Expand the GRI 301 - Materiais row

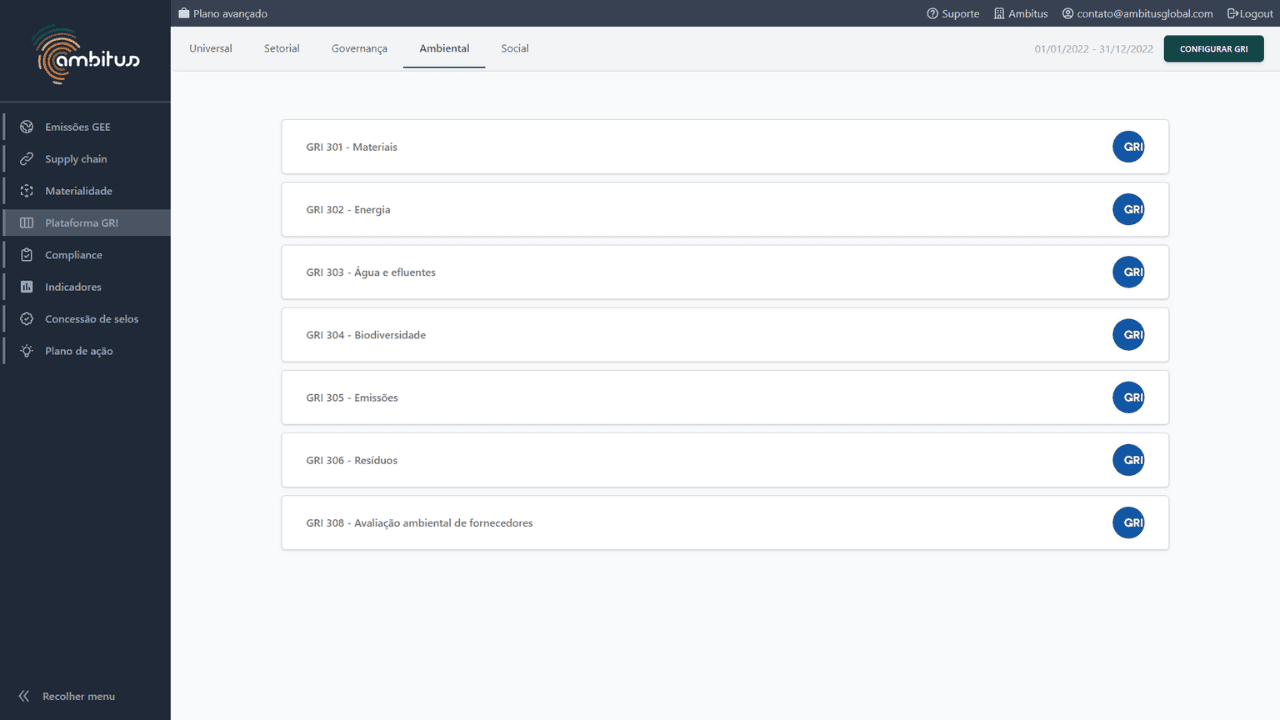(x=725, y=147)
